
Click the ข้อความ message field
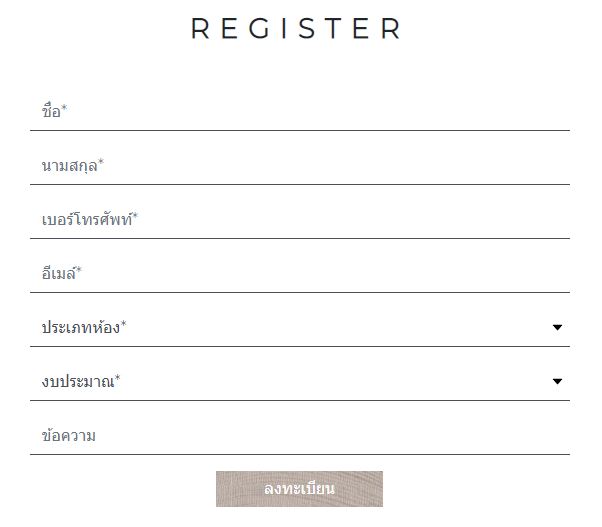[300, 436]
